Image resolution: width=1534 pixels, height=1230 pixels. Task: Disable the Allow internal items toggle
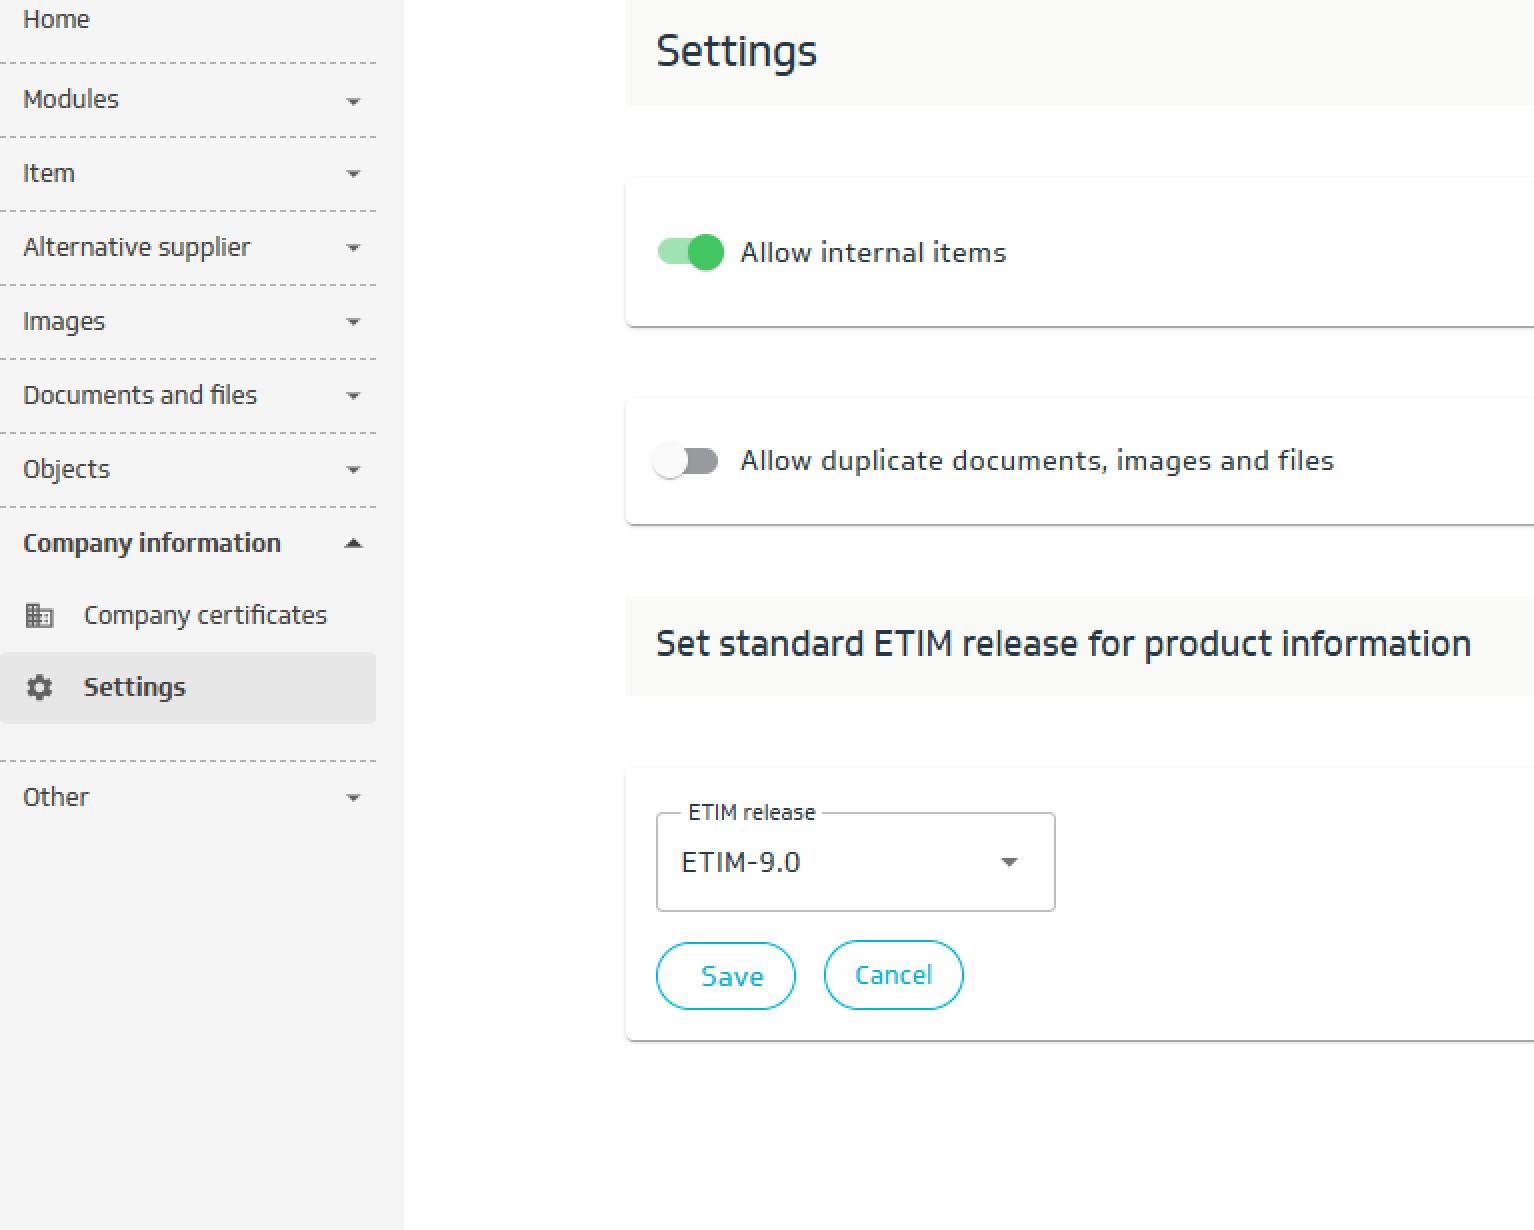point(690,253)
